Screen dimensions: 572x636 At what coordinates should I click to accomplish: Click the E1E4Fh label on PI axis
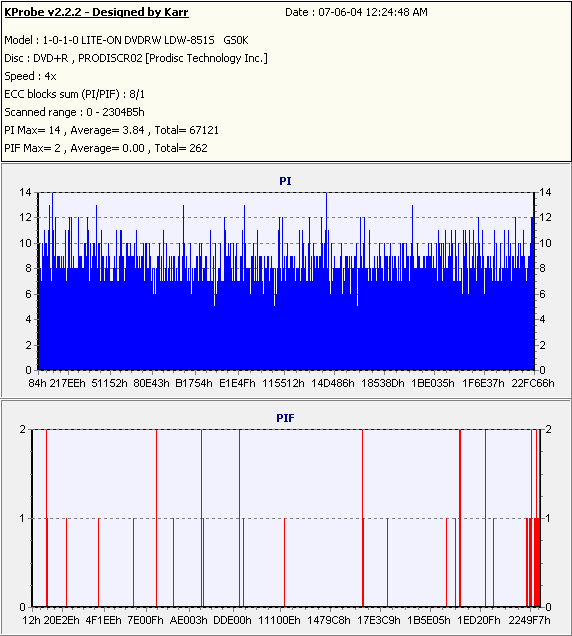tap(237, 383)
